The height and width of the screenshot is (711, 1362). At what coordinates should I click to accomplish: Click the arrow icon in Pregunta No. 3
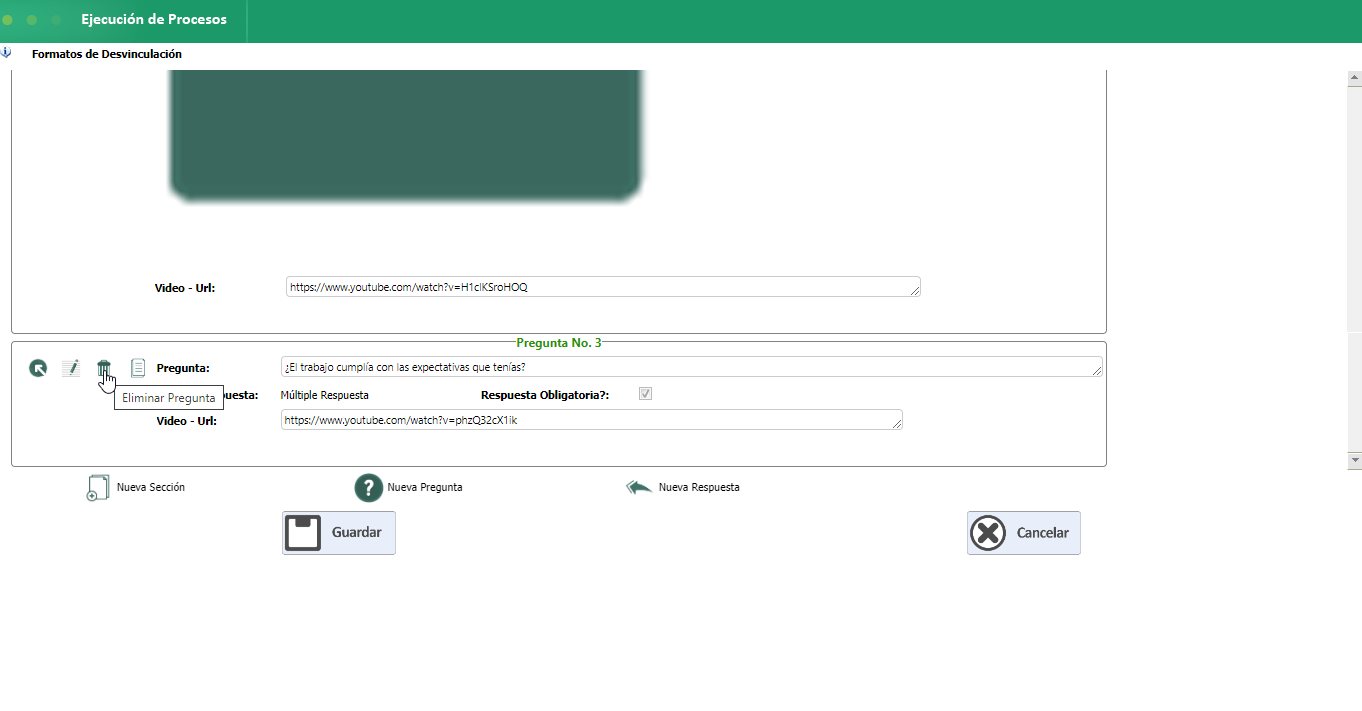coord(38,368)
